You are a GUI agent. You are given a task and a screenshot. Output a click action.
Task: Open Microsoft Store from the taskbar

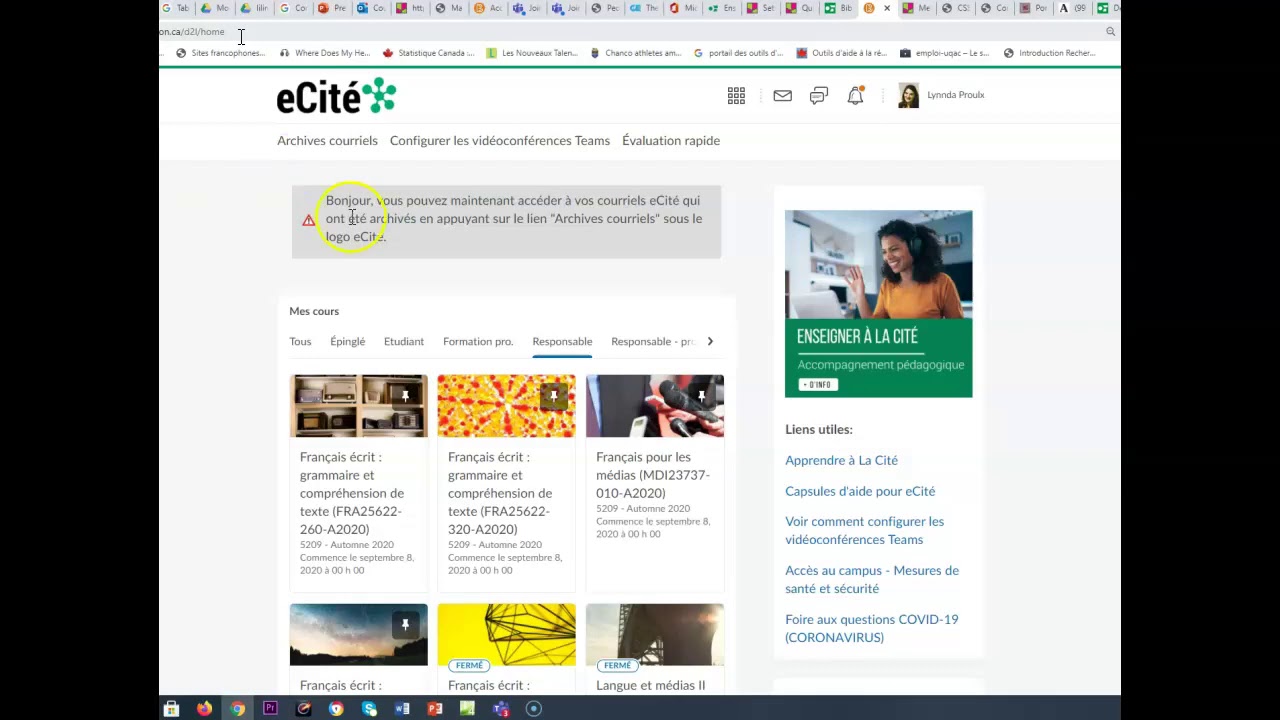point(171,709)
